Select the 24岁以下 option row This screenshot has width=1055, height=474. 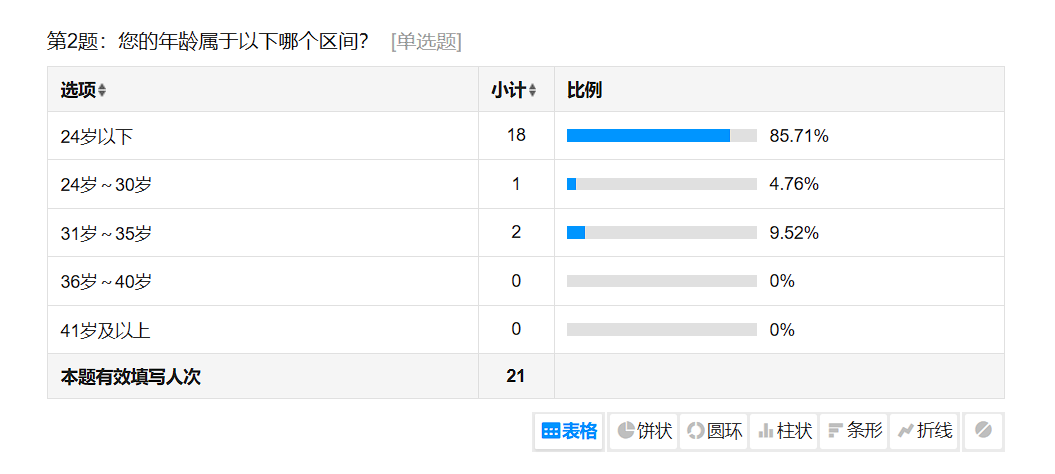tap(96, 137)
